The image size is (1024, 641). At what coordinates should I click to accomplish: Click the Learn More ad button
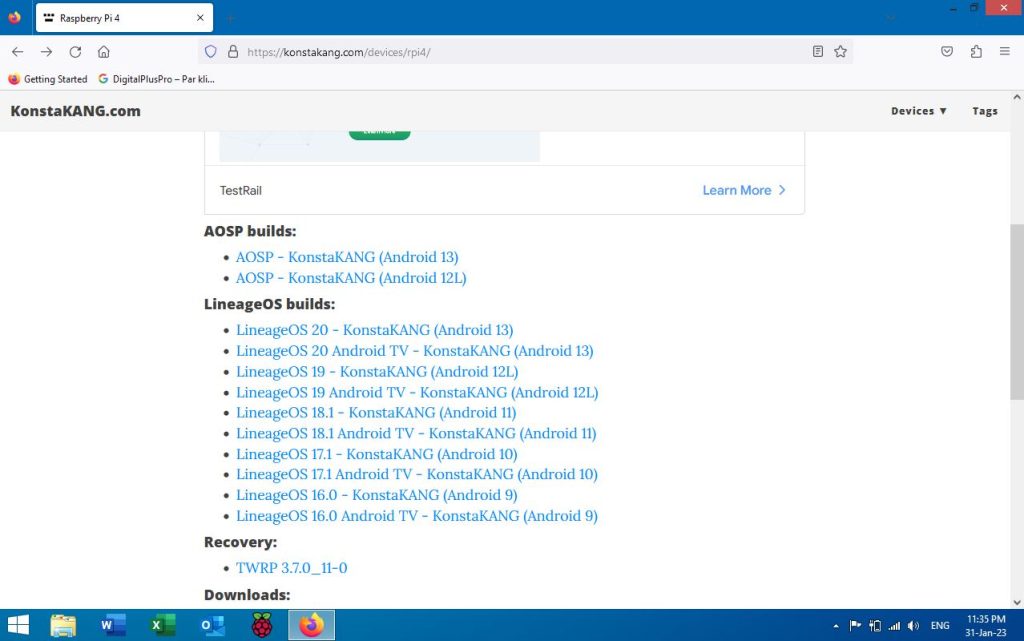tap(744, 190)
